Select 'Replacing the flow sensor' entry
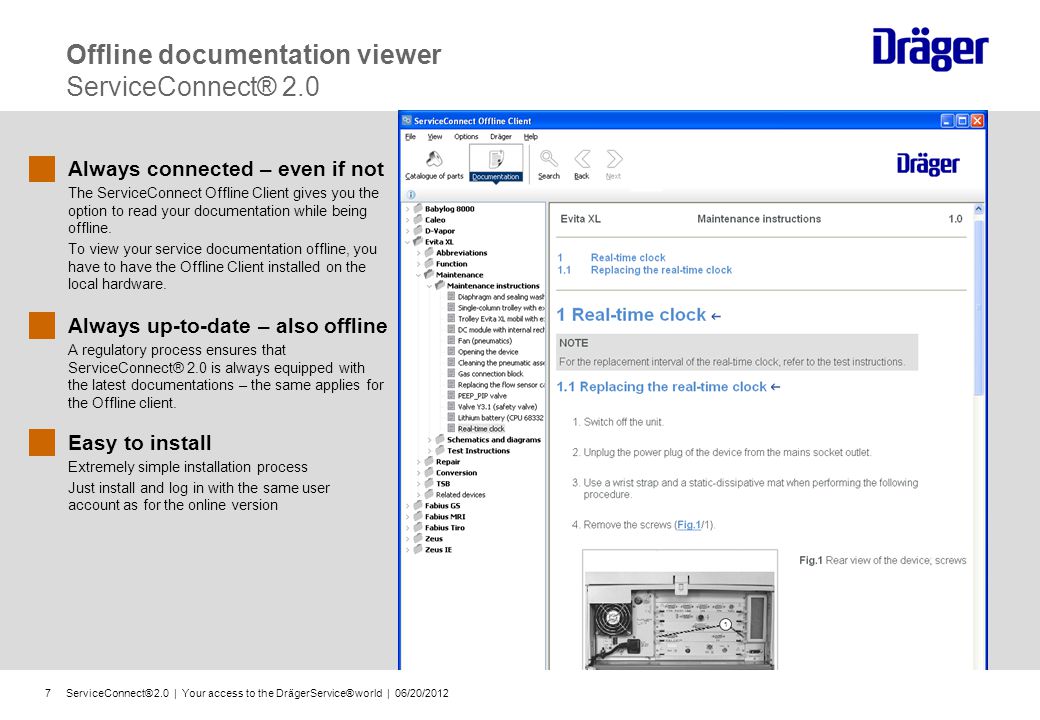The image size is (1040, 720). tap(501, 385)
